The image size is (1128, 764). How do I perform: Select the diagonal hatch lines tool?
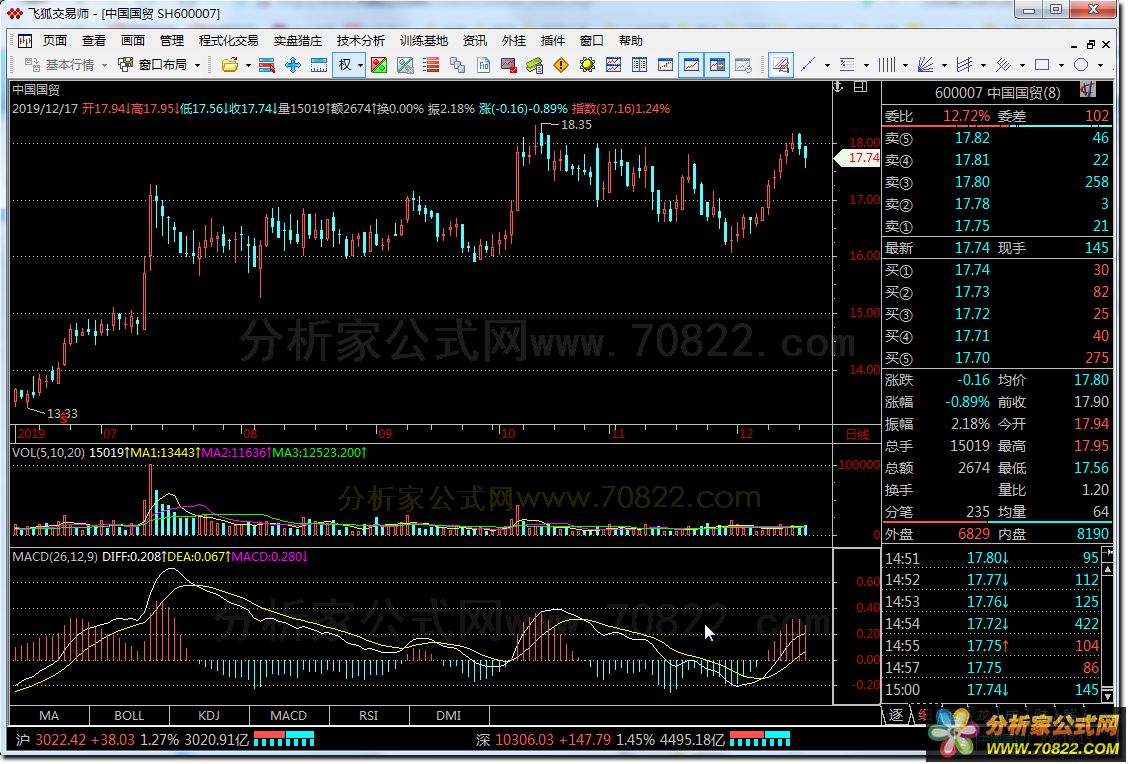[x=1003, y=65]
